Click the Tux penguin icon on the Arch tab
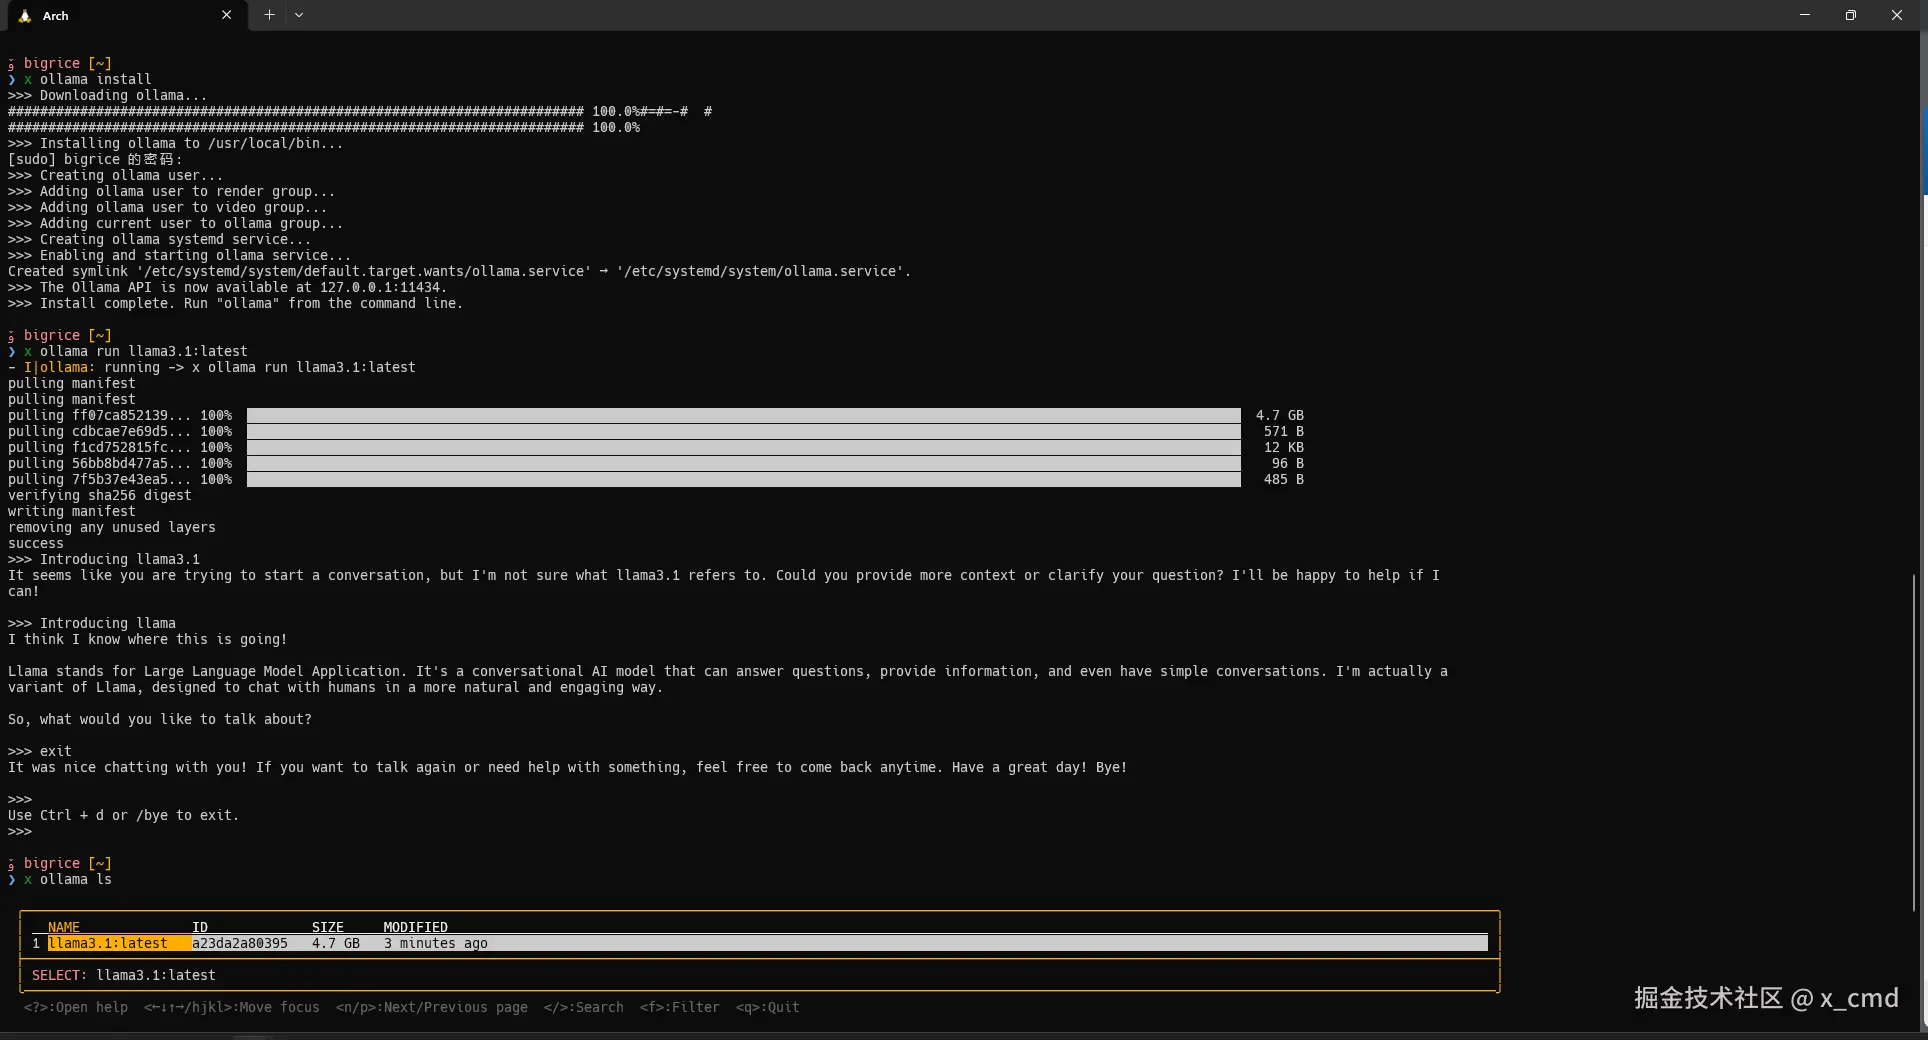The image size is (1928, 1040). [25, 16]
